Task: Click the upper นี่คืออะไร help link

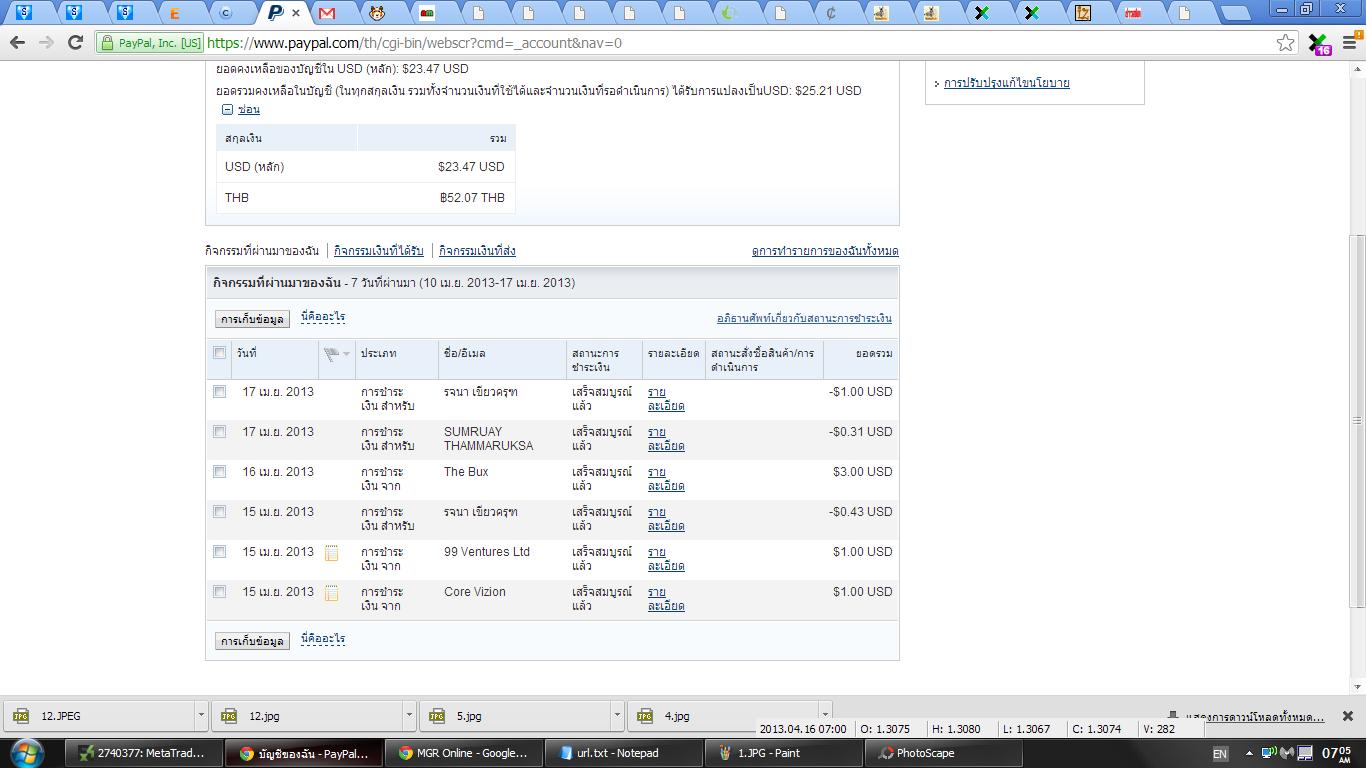Action: pos(323,317)
